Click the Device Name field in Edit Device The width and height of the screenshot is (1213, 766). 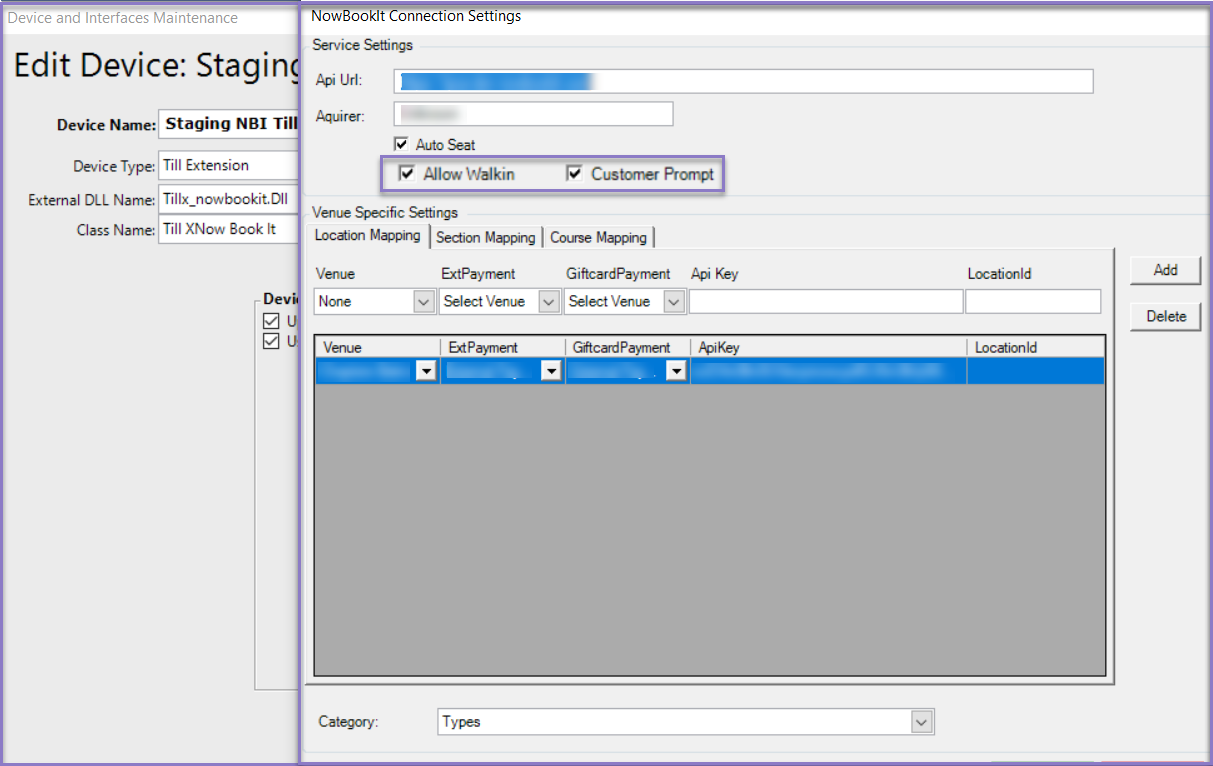(230, 124)
